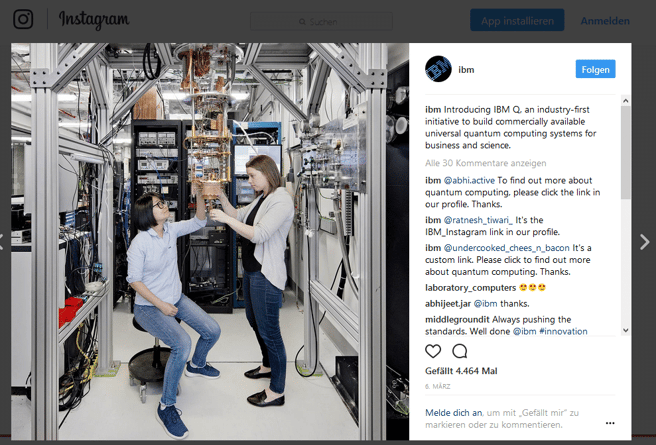Viewport: 656px width, 445px height.
Task: Click the 6. MÄRZ post date
Action: point(438,386)
